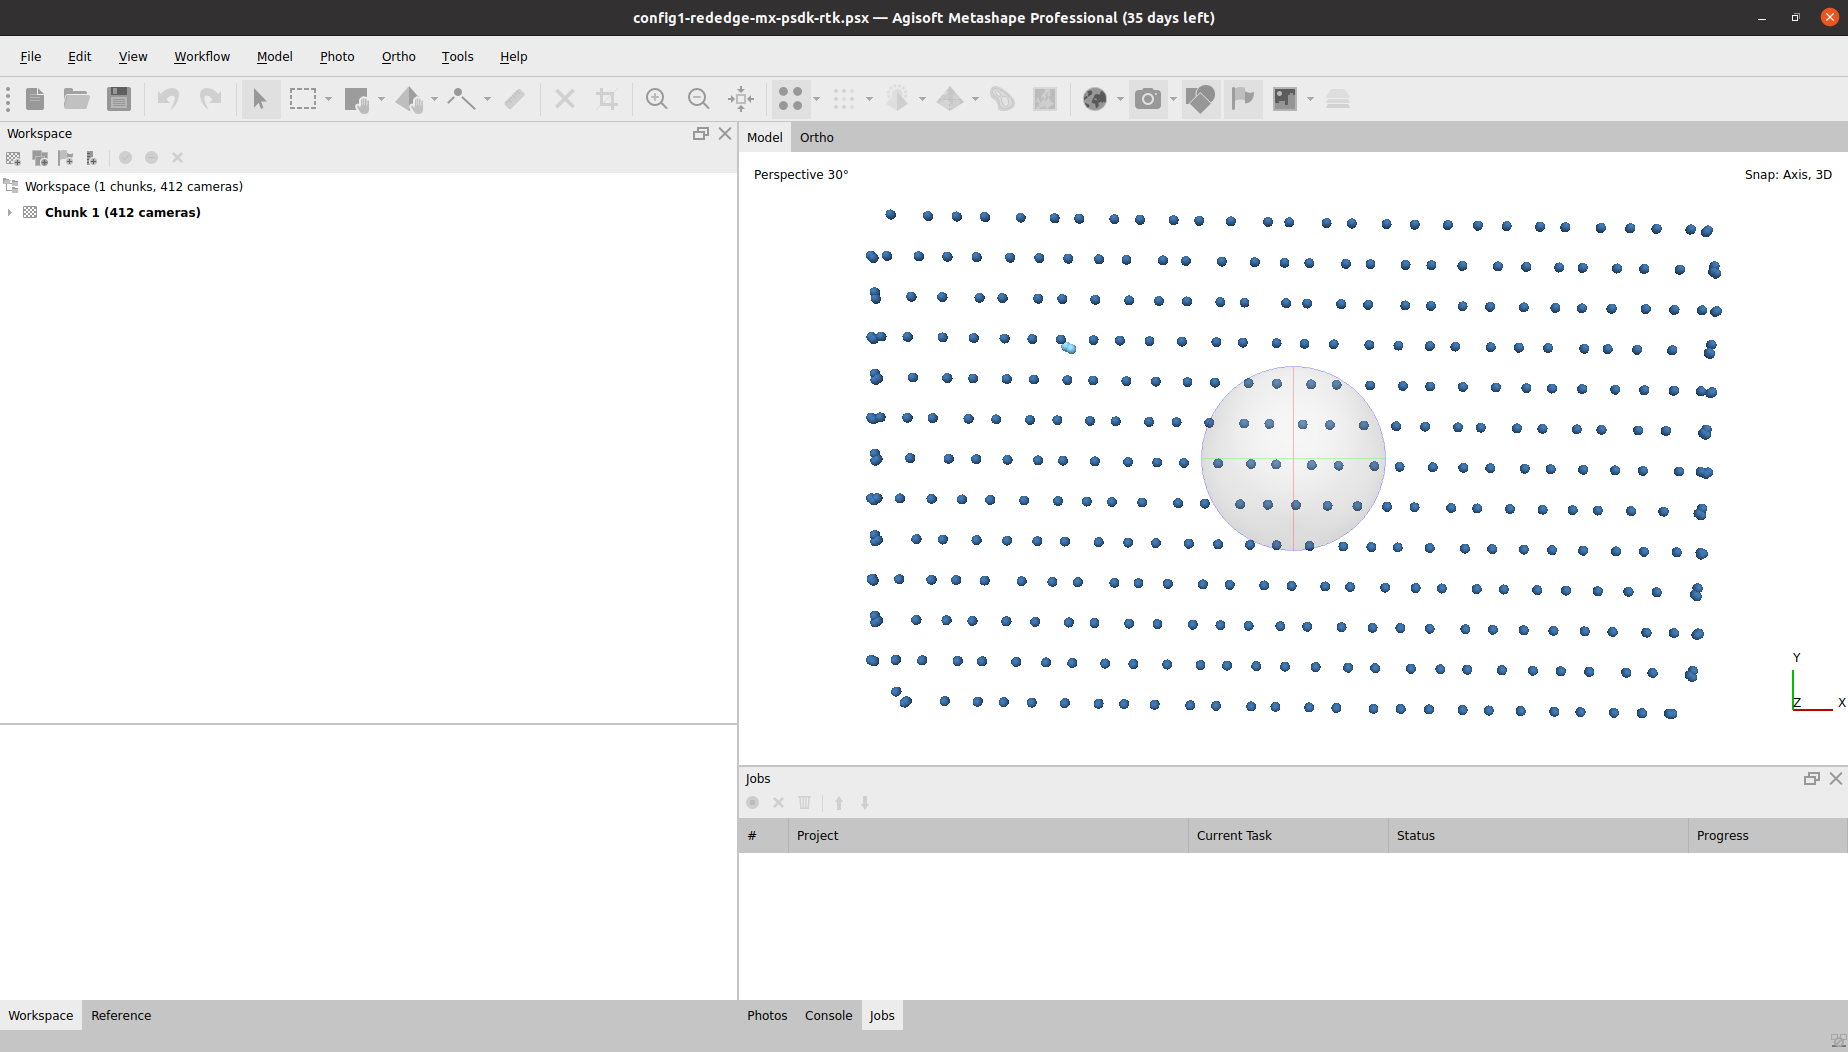Toggle Show Shapes display button
Screen dimensions: 1848x1052
click(x=1200, y=98)
